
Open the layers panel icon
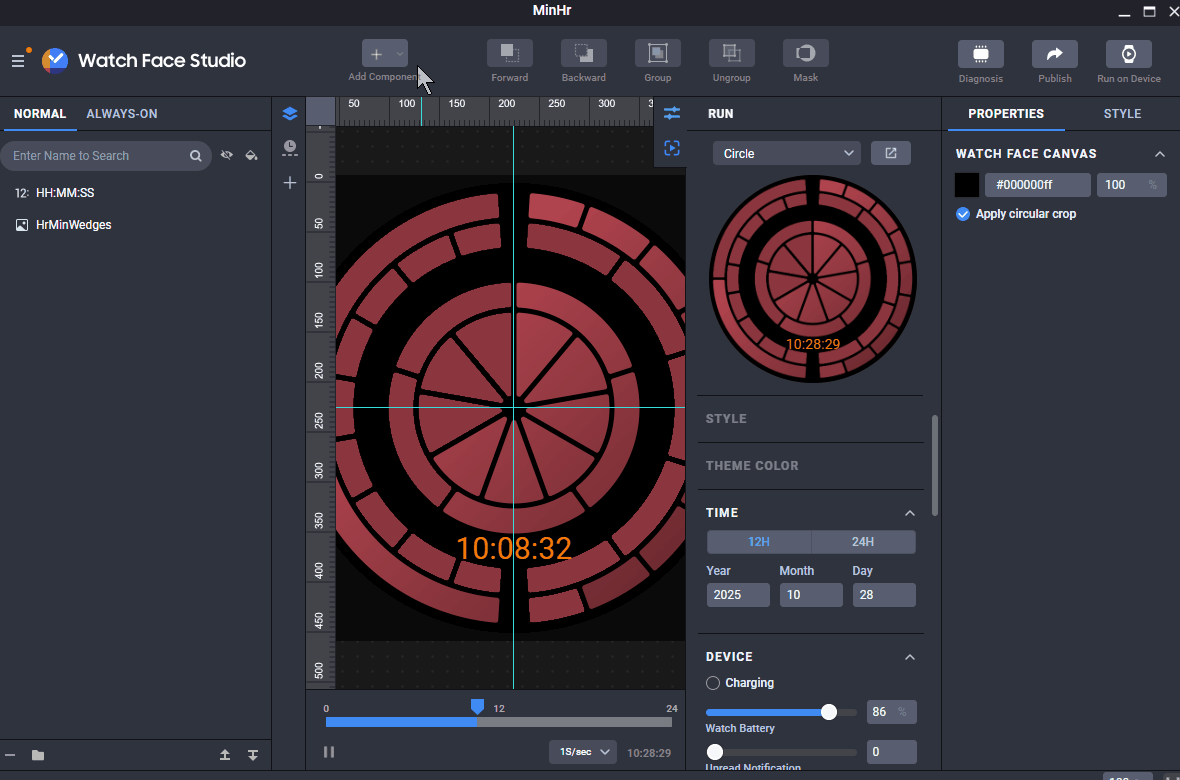(290, 114)
